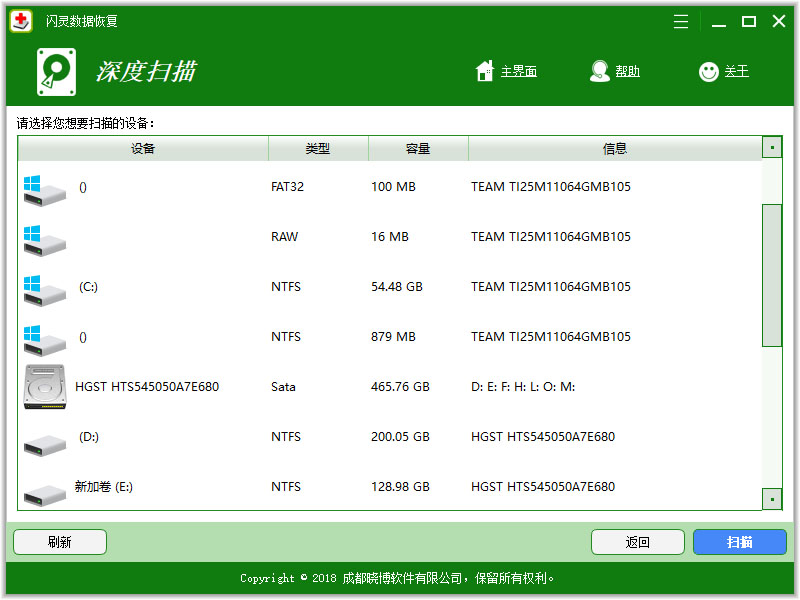This screenshot has height=600, width=800.
Task: Sort by the 设备 column header
Action: pos(143,148)
